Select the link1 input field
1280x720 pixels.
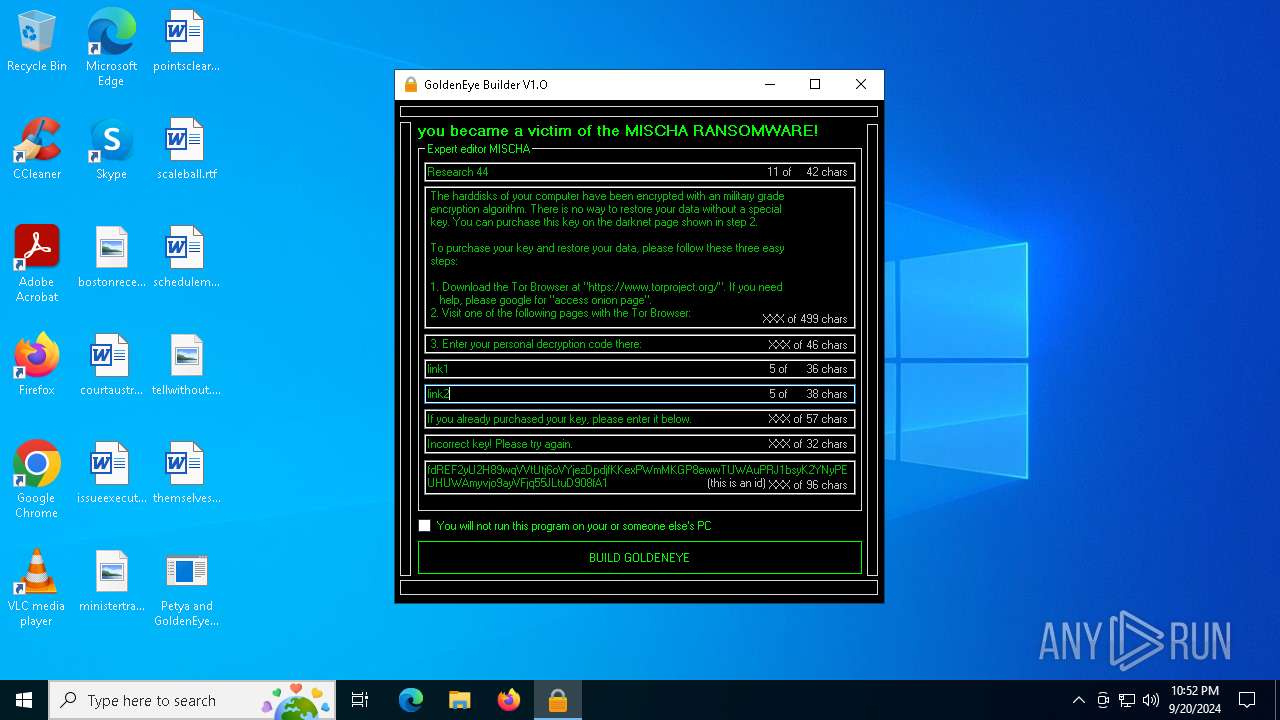640,369
